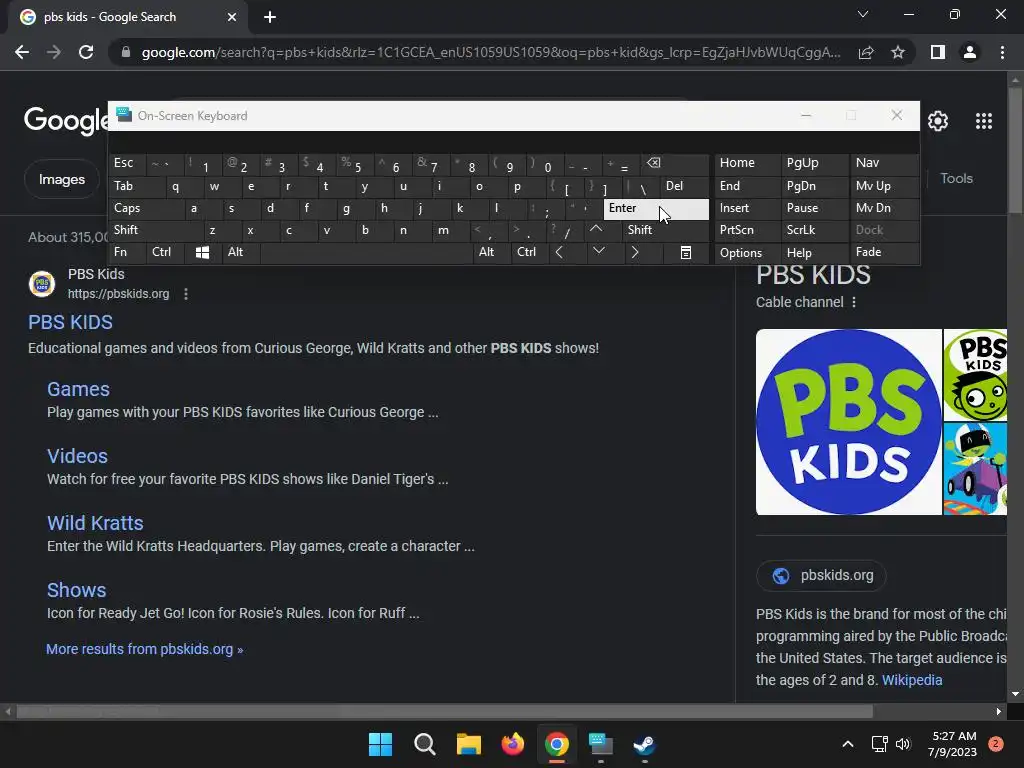Open Chrome's three-dot menu
Viewport: 1024px width, 768px height.
pos(1002,52)
